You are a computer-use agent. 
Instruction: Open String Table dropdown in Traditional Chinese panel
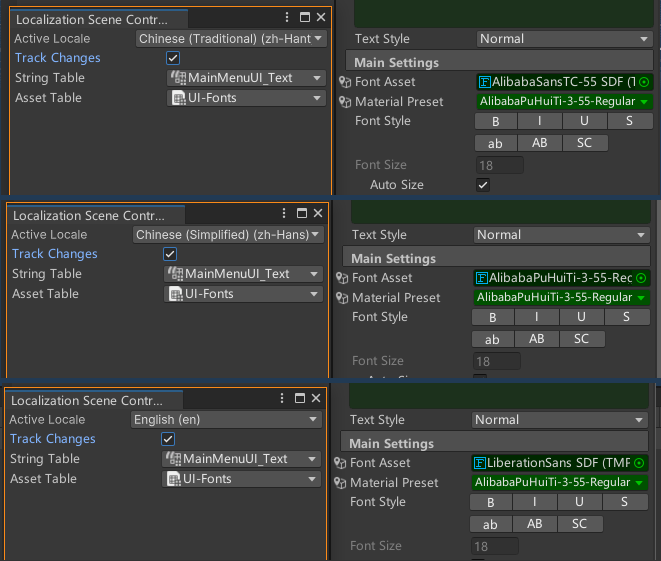point(247,78)
